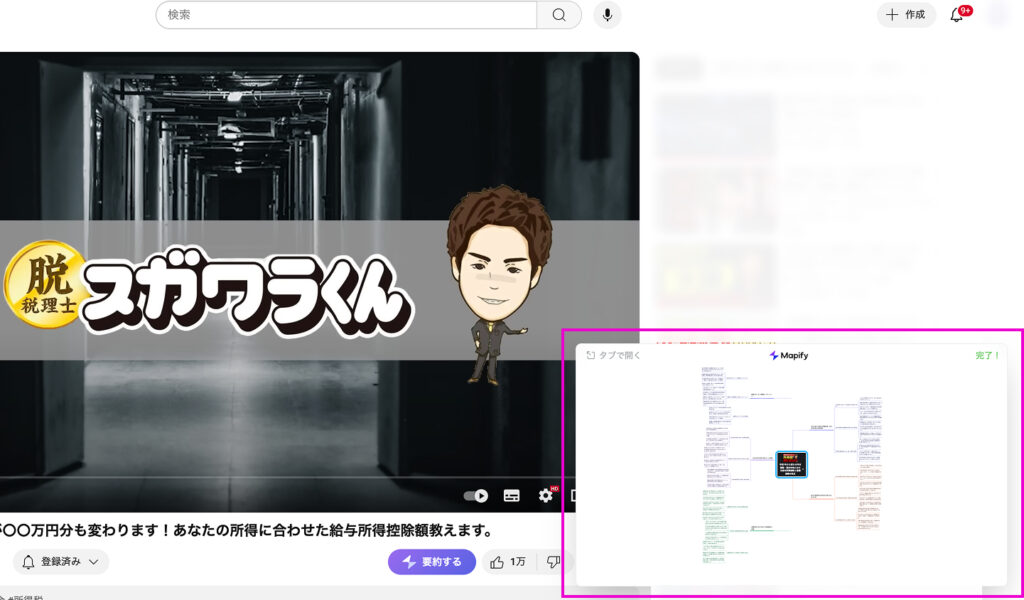
Task: Like the video with thumbs up
Action: coord(508,562)
